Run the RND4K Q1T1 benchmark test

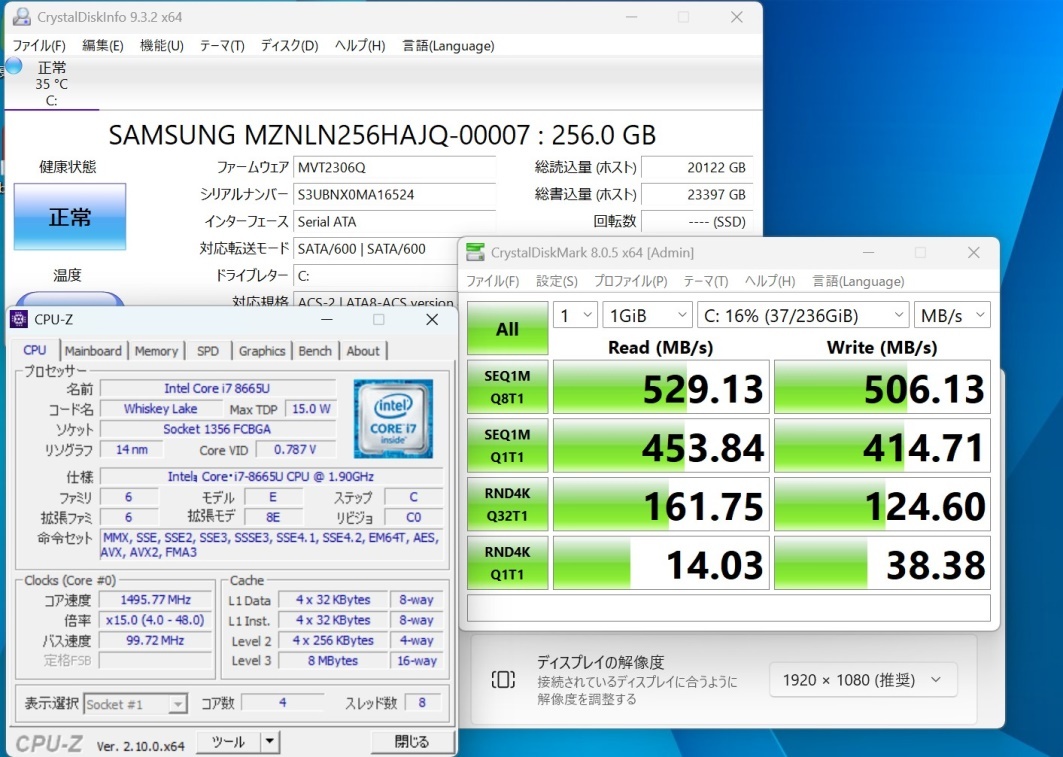(x=507, y=563)
